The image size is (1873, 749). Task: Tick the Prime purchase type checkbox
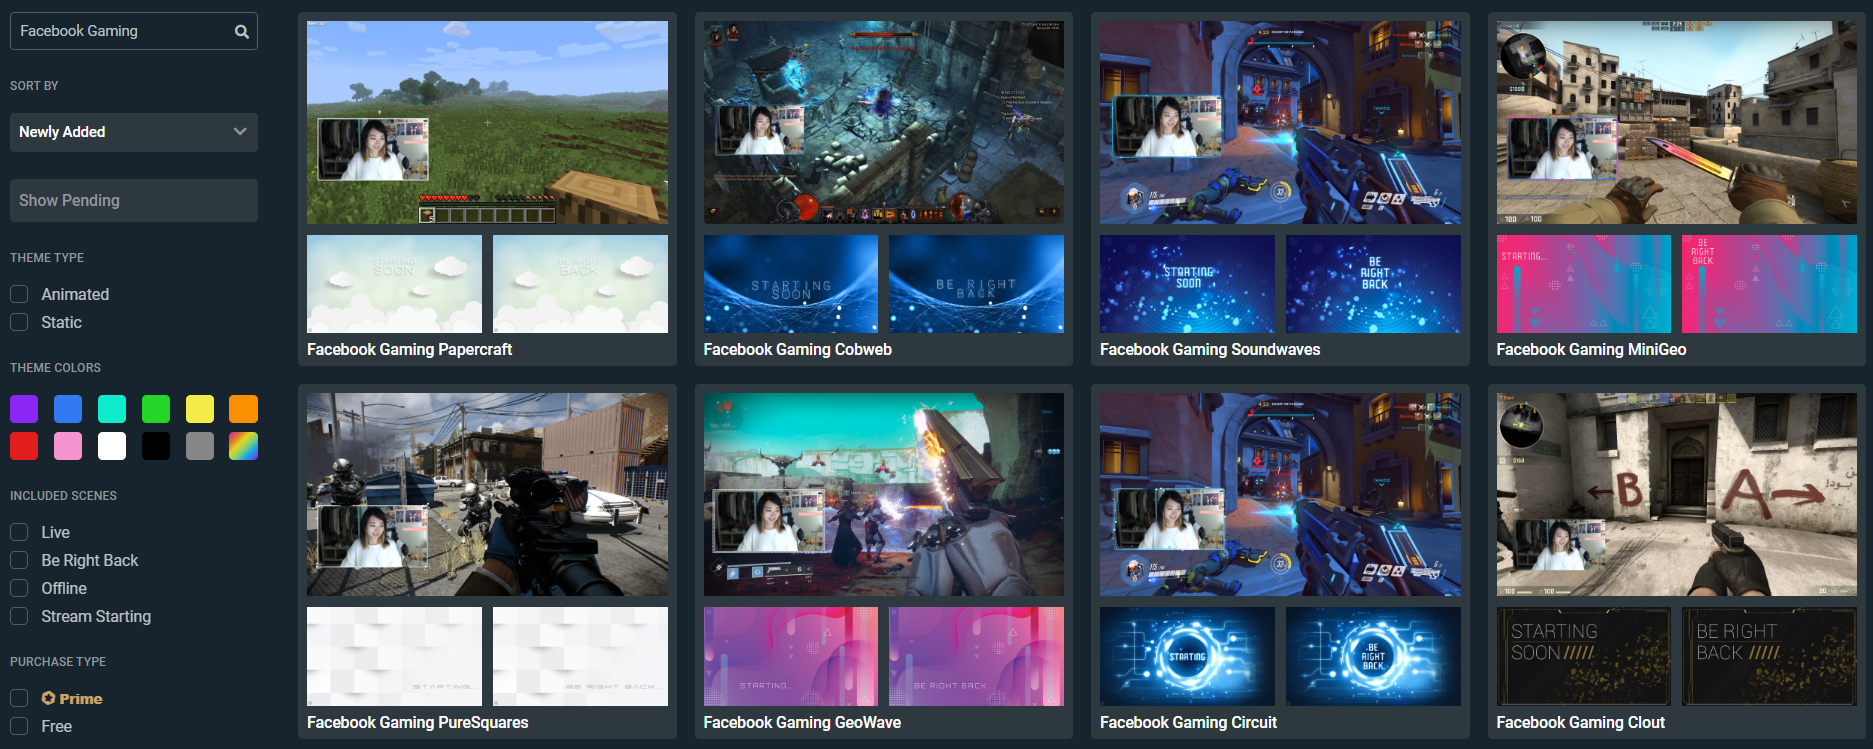19,698
